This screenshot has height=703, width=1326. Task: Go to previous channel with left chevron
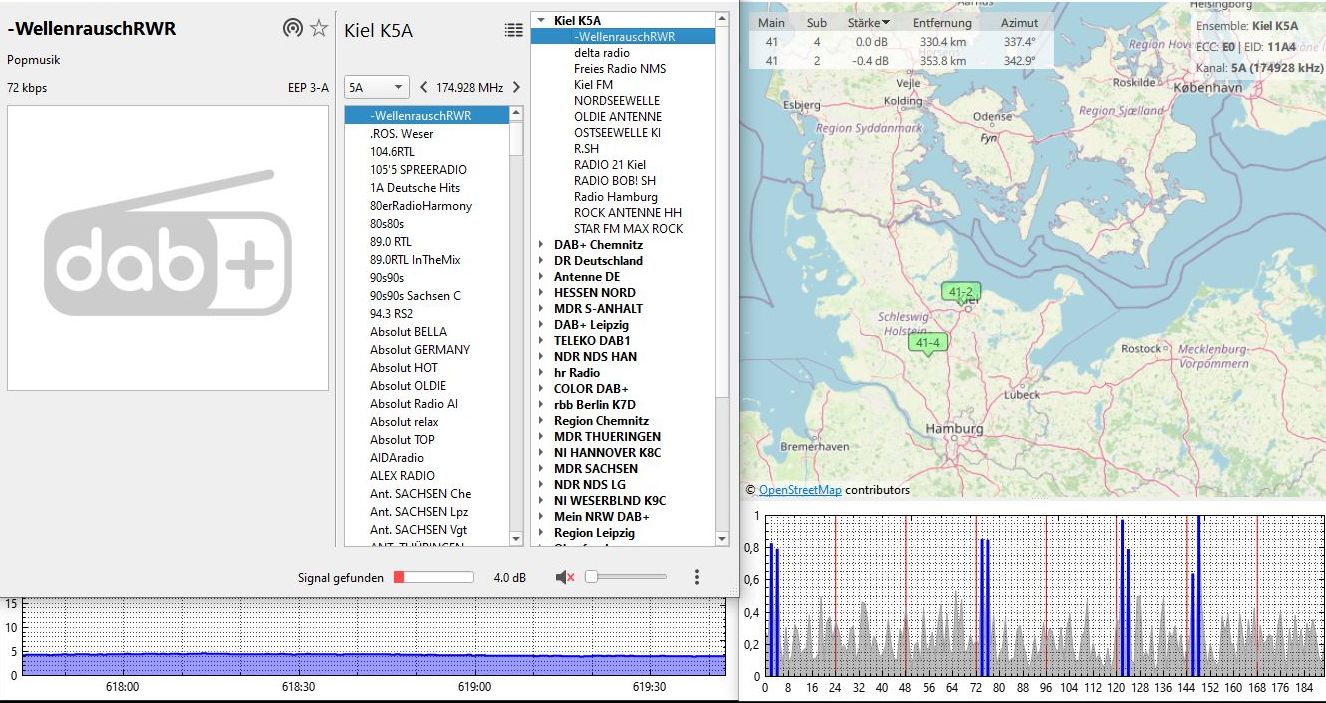pyautogui.click(x=423, y=87)
